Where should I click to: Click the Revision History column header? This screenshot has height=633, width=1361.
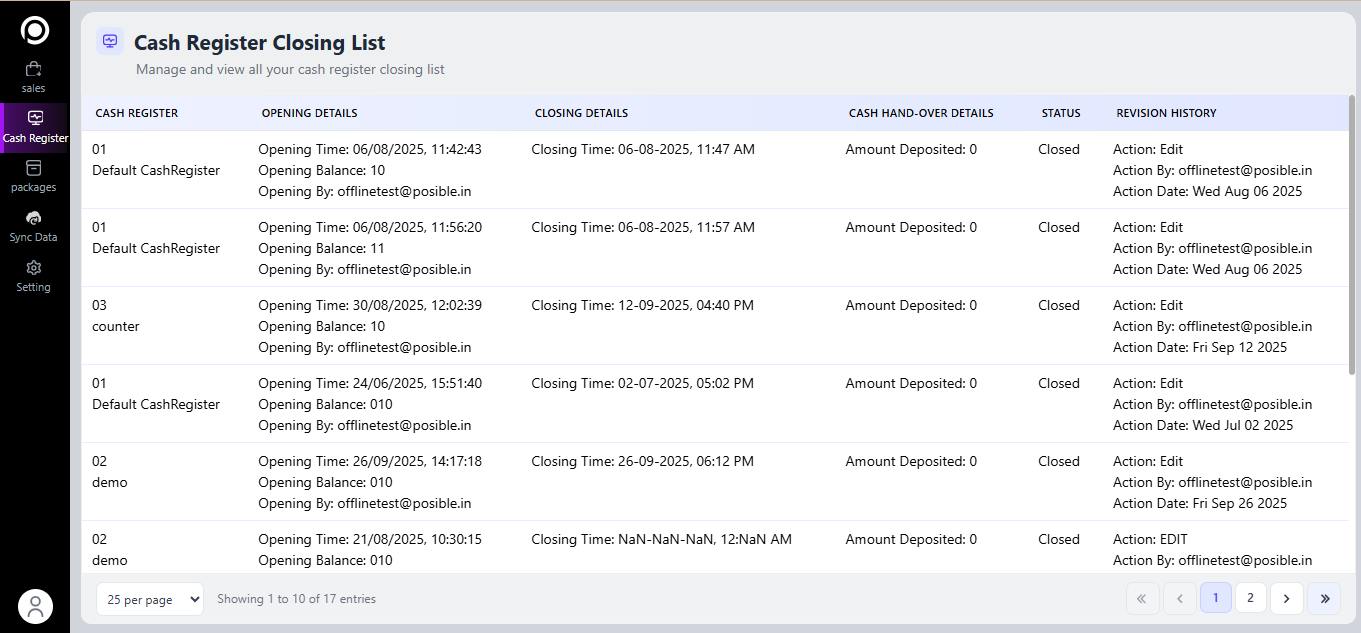[x=1166, y=113]
